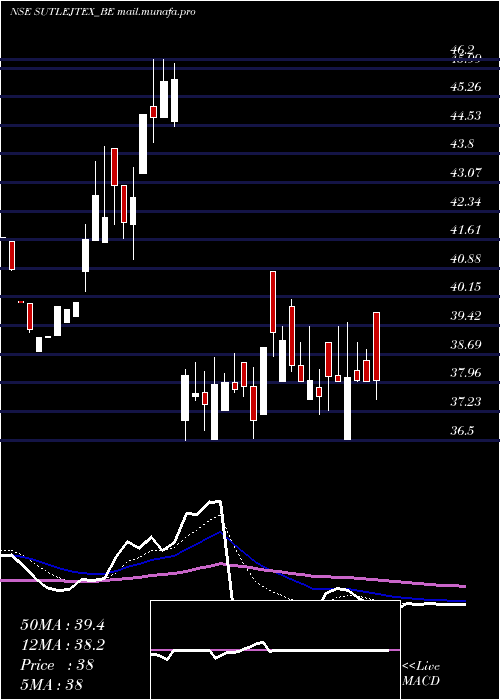Click the NSE SUTLEJTEX_BE chart title

pyautogui.click(x=102, y=12)
